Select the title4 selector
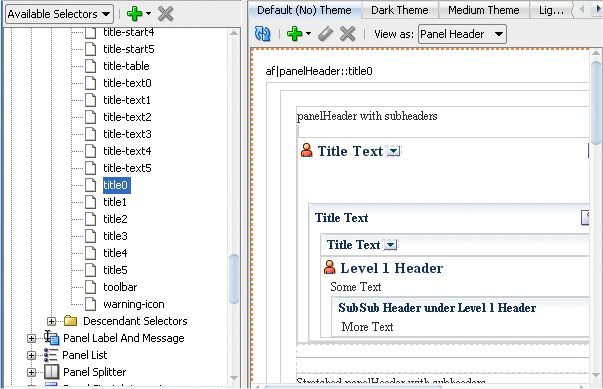 point(115,253)
